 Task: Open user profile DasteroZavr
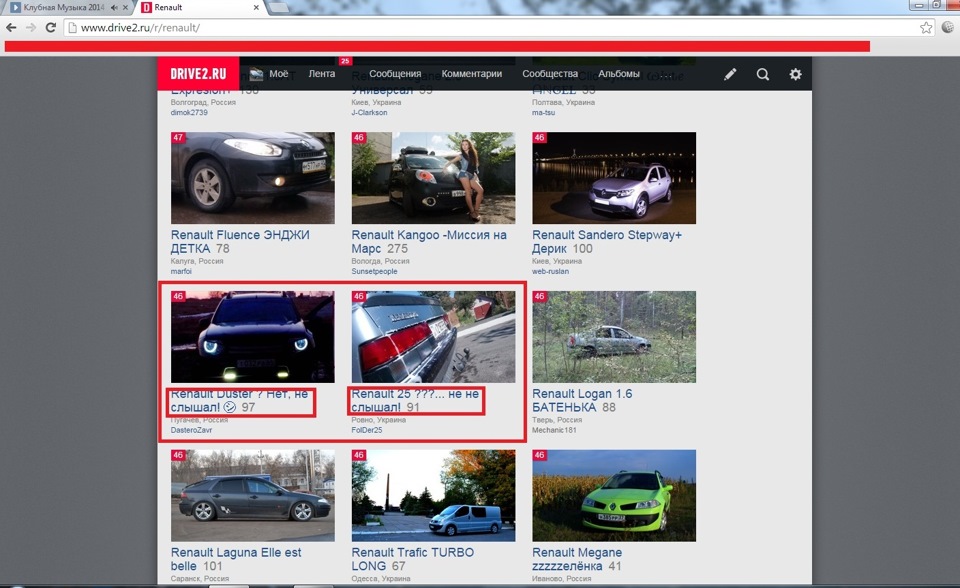coord(191,430)
